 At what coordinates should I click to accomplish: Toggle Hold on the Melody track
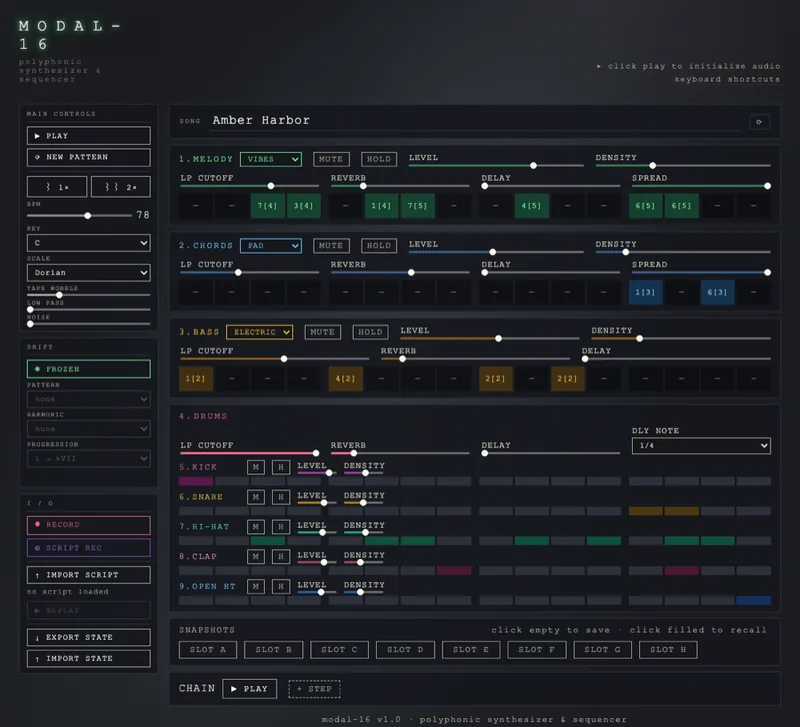pos(379,159)
